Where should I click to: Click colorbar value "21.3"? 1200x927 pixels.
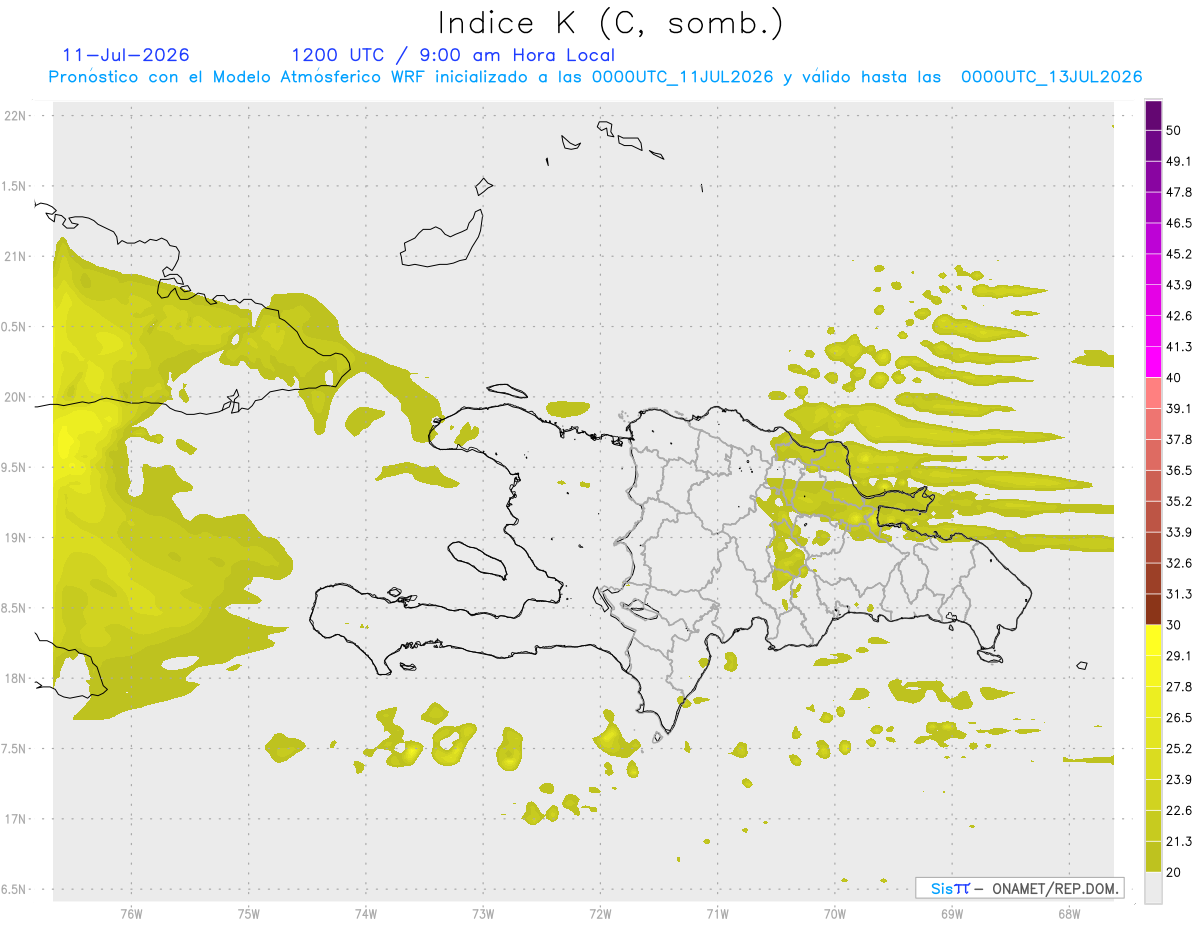(x=1179, y=842)
